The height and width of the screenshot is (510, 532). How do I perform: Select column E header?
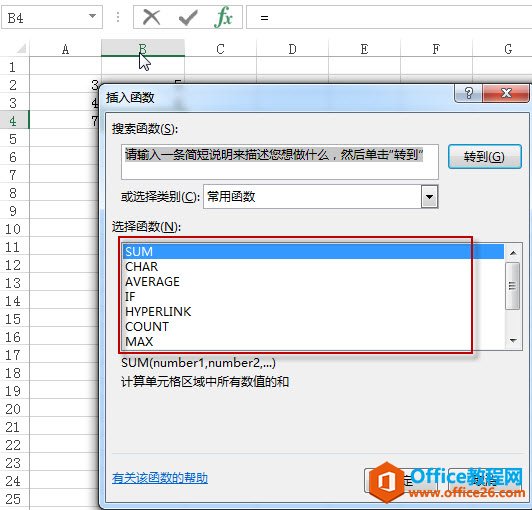click(364, 49)
